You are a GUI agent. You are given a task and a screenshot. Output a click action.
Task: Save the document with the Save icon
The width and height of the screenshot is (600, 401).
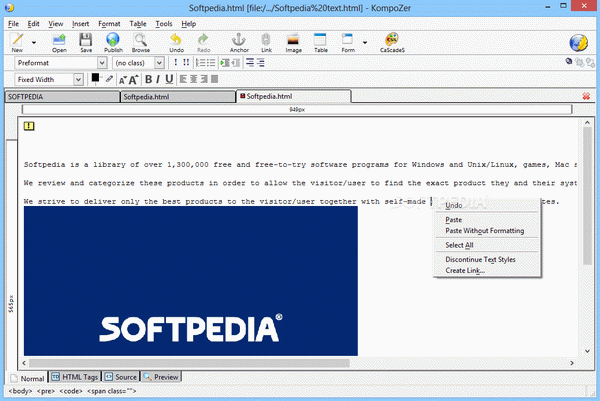[86, 41]
